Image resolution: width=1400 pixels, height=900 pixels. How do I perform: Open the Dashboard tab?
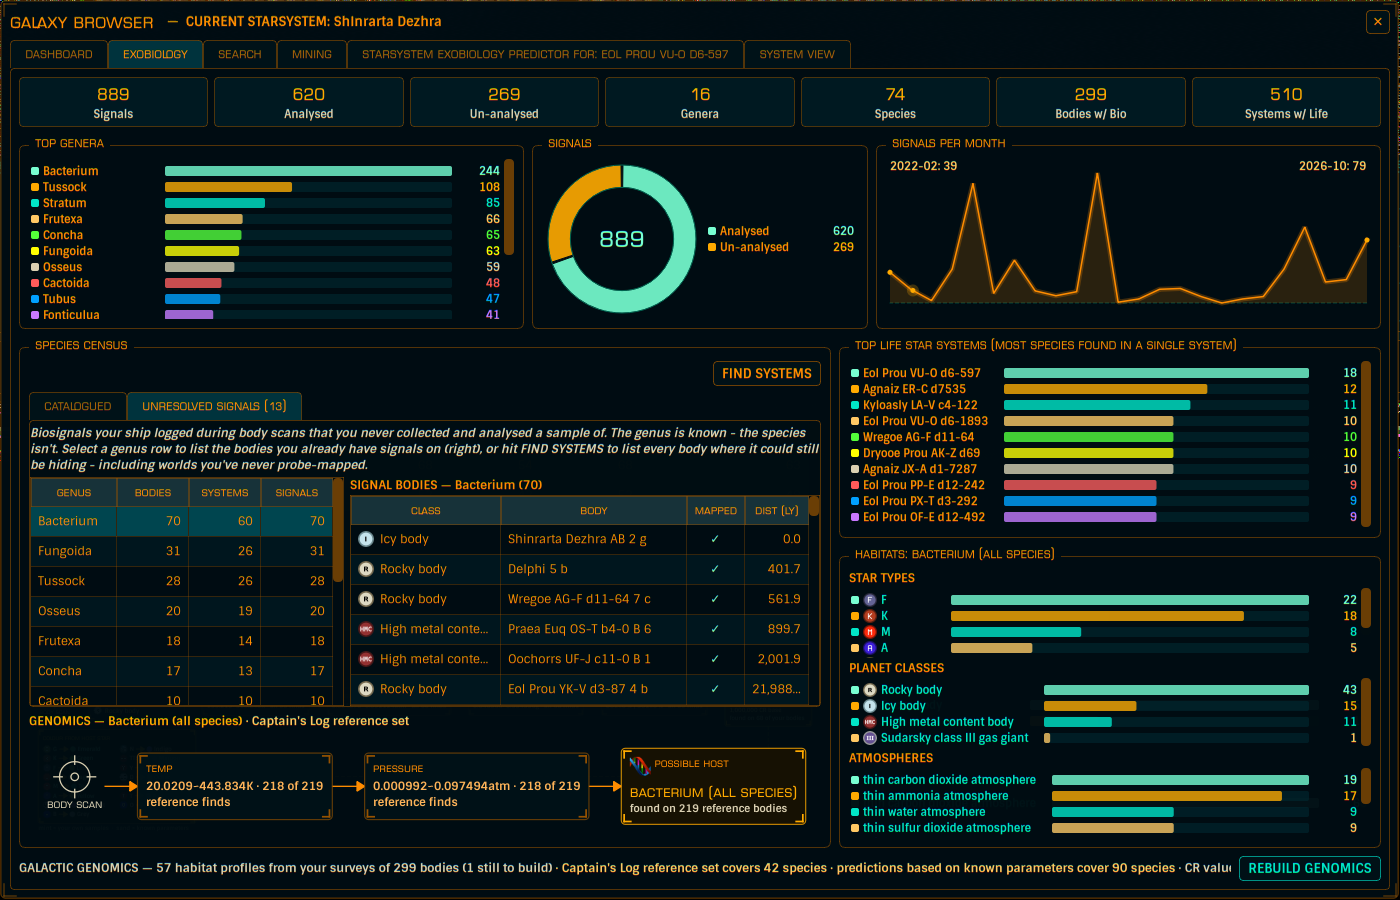pyautogui.click(x=59, y=54)
